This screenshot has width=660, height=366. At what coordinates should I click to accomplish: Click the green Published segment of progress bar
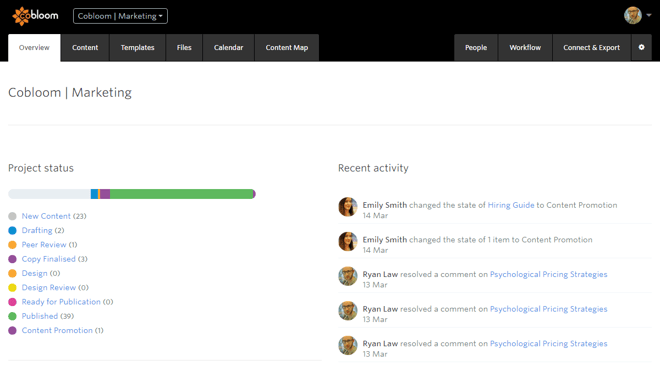coord(181,194)
